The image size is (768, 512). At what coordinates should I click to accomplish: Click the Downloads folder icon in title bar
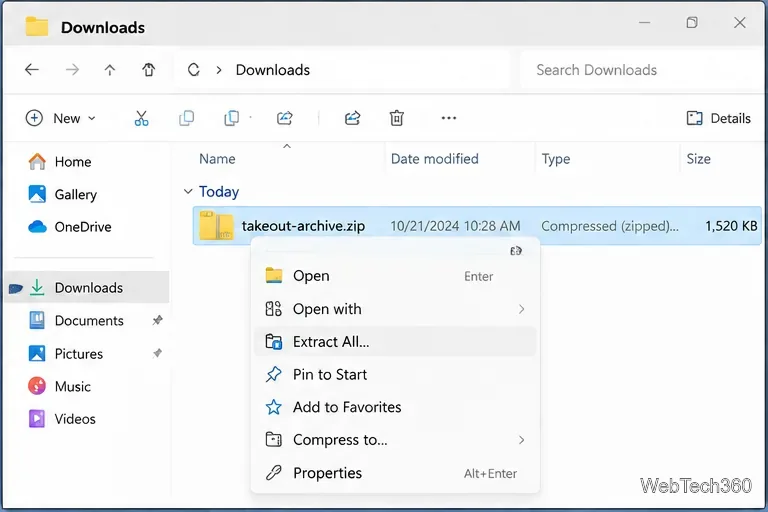[37, 26]
